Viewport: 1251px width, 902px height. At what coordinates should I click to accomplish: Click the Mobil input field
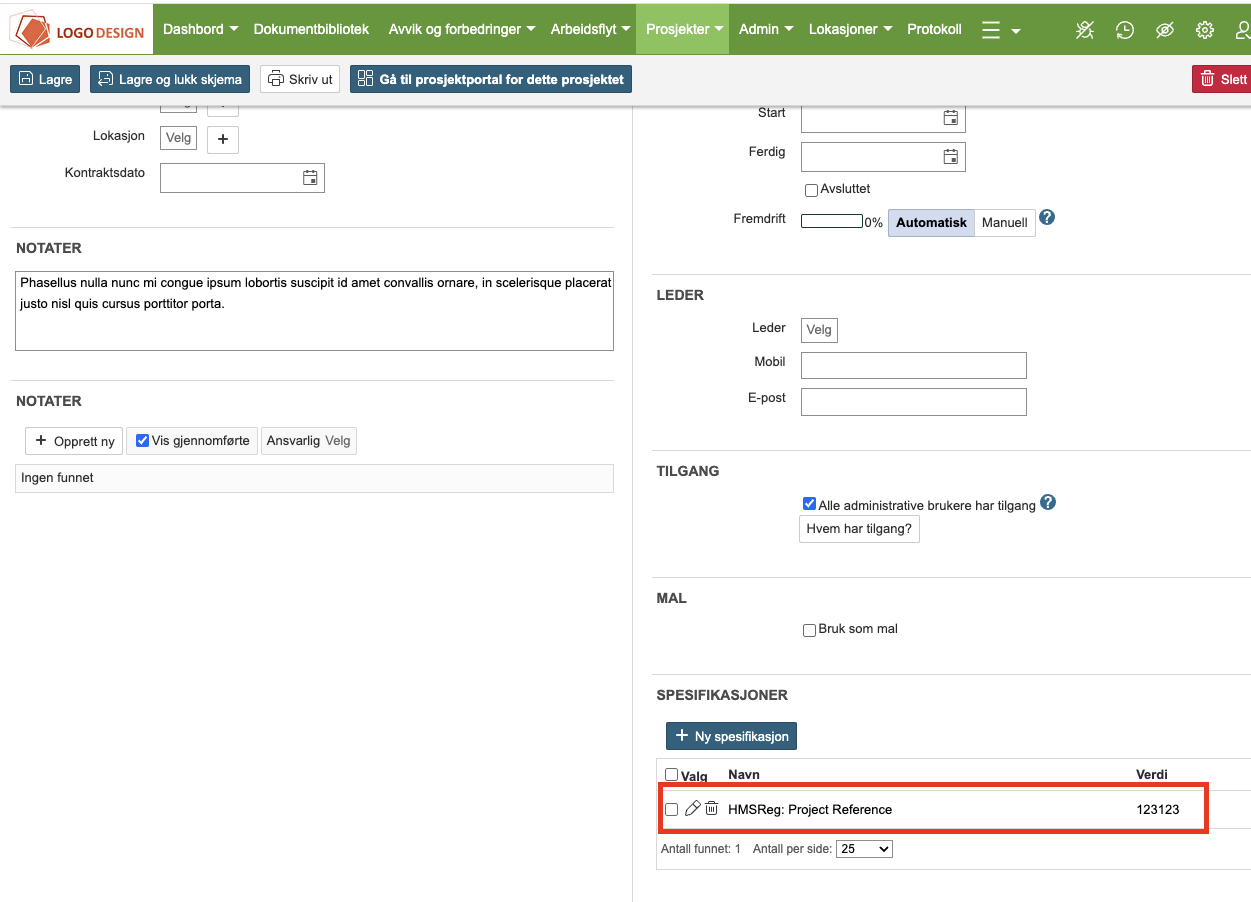point(913,365)
